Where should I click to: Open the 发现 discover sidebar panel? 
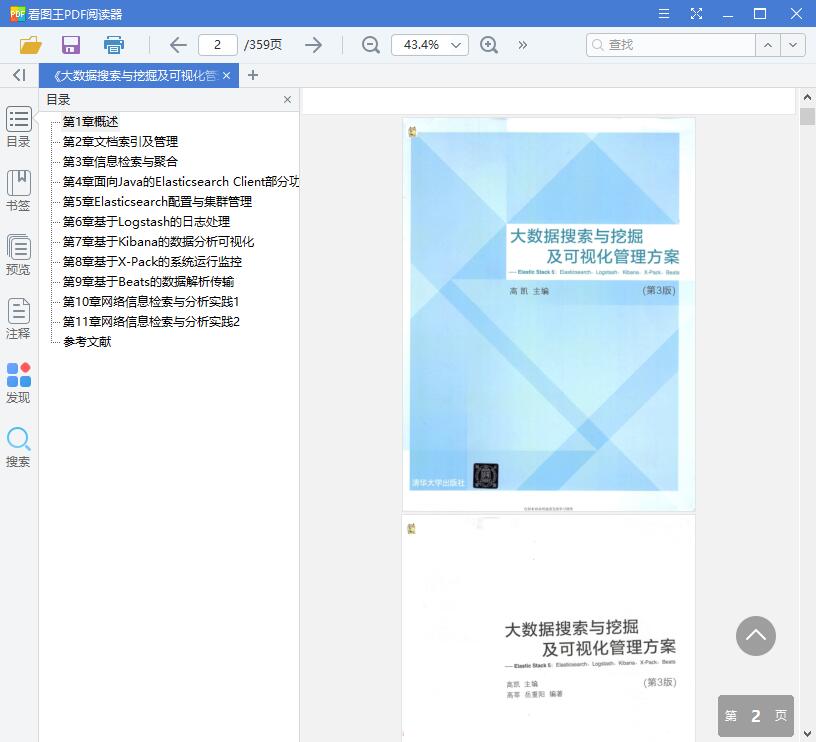click(x=18, y=383)
